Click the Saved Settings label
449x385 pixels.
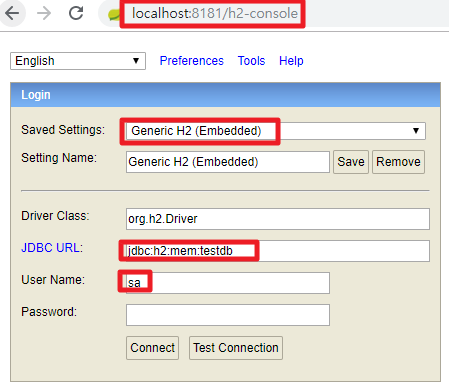click(x=63, y=130)
